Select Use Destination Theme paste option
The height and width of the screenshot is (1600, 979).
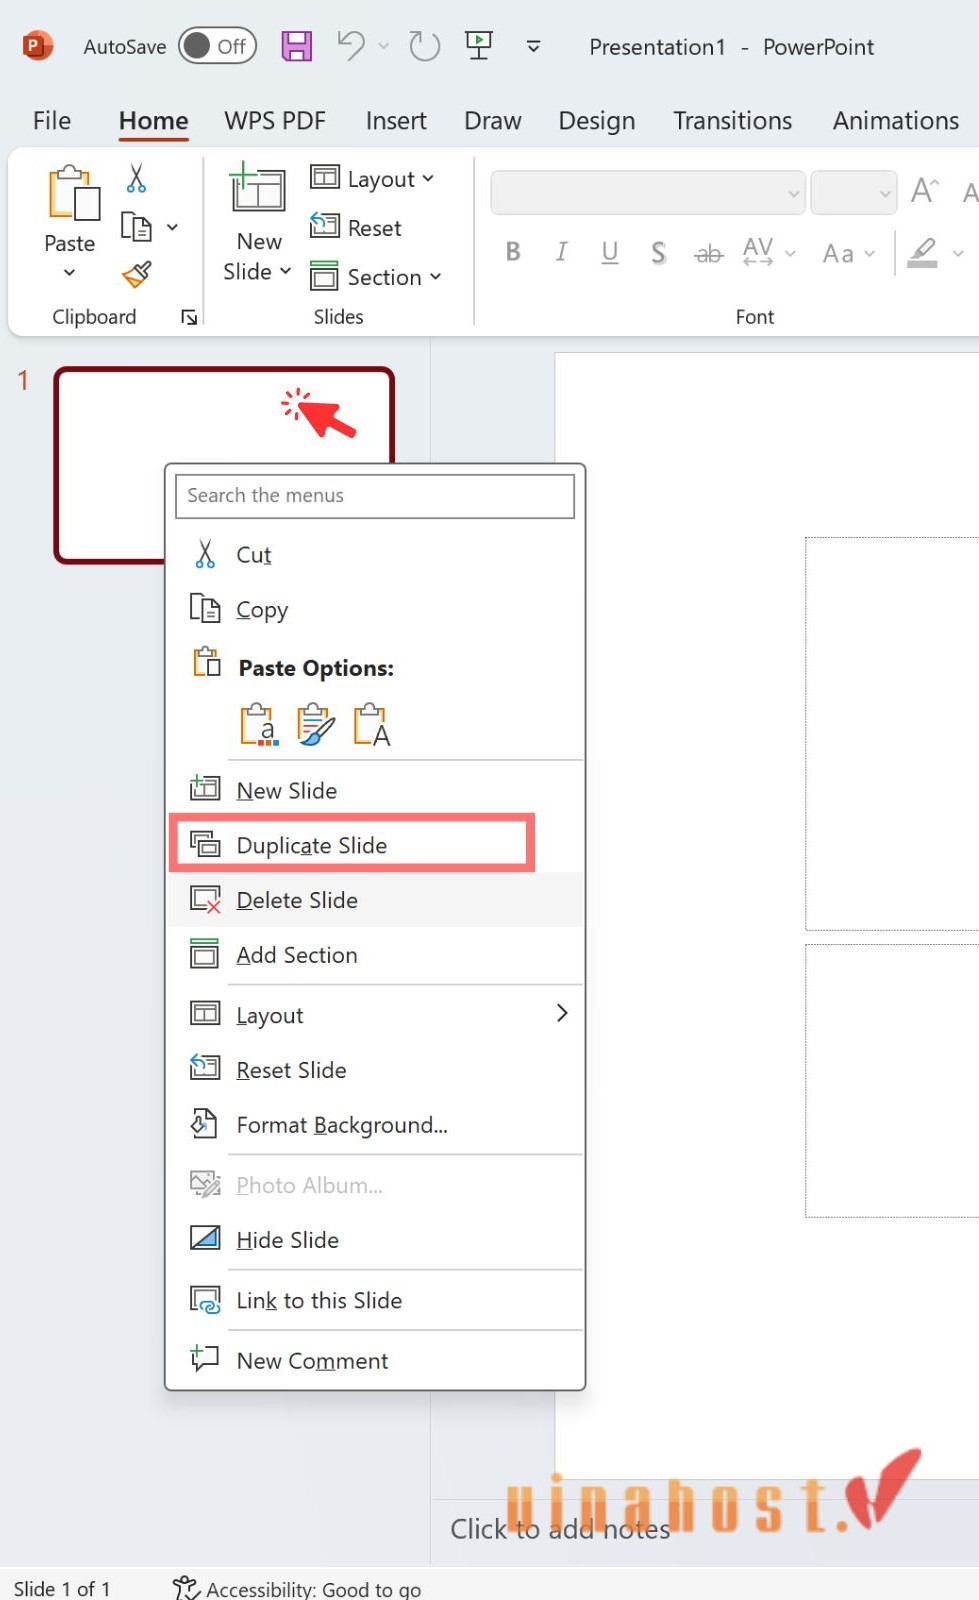(x=258, y=725)
